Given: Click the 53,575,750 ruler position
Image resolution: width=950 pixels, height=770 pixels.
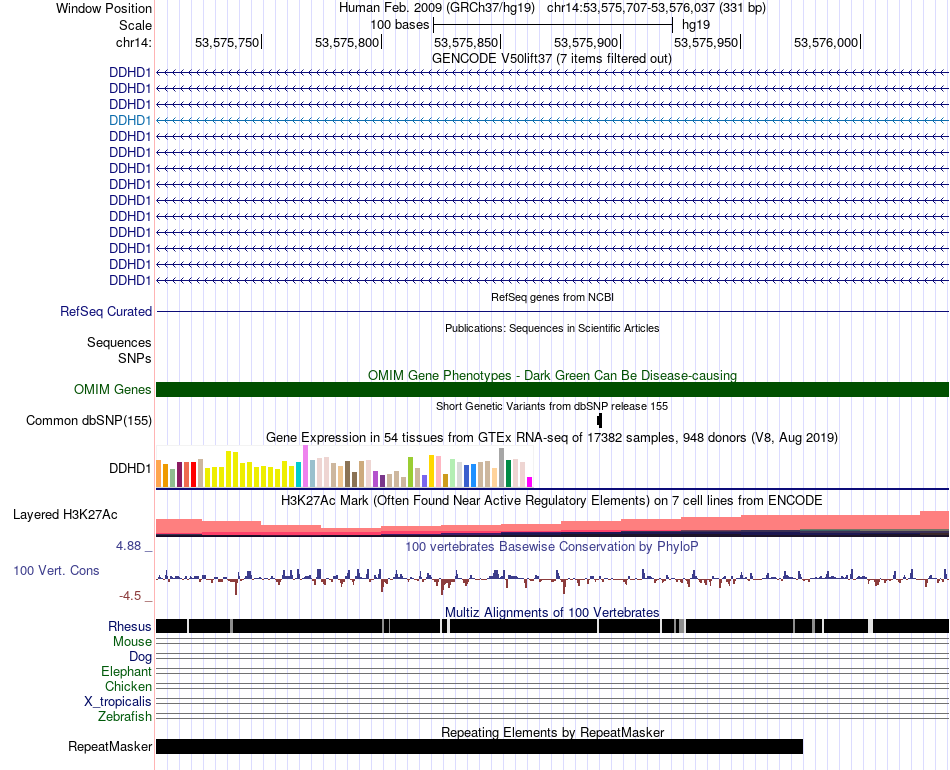Looking at the screenshot, I should point(227,42).
